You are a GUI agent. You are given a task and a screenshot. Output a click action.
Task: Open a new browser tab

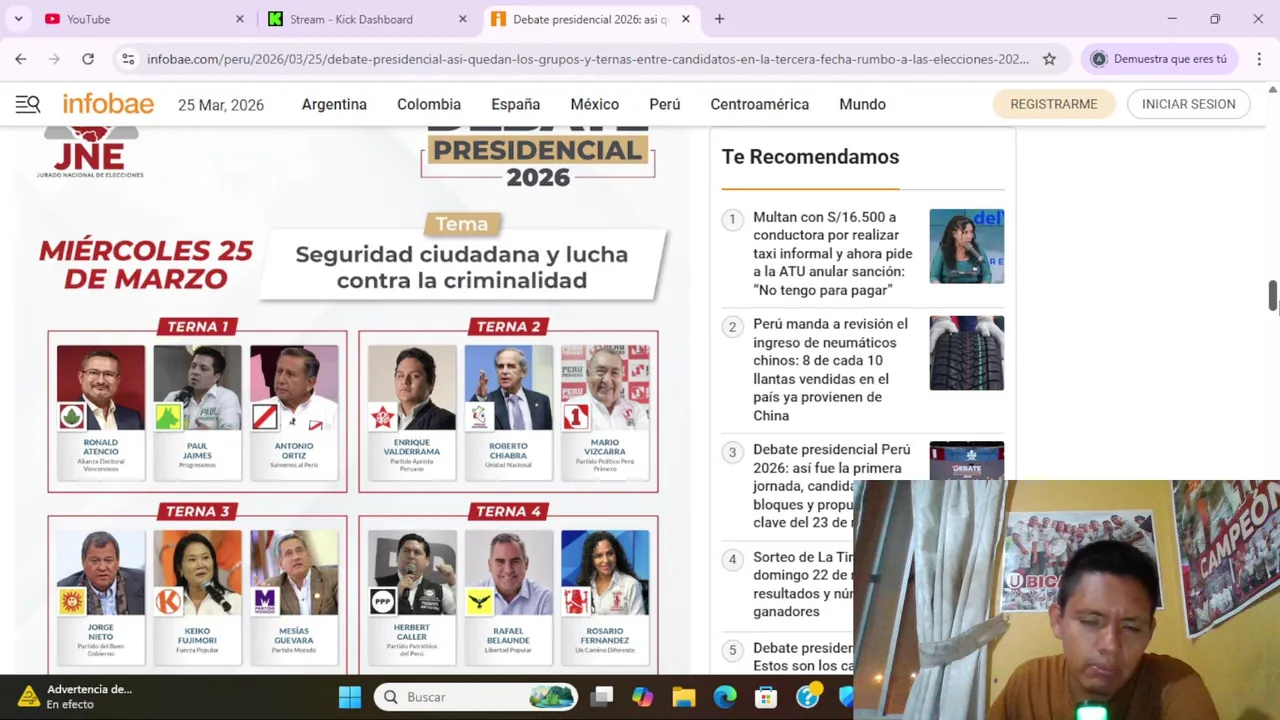719,19
